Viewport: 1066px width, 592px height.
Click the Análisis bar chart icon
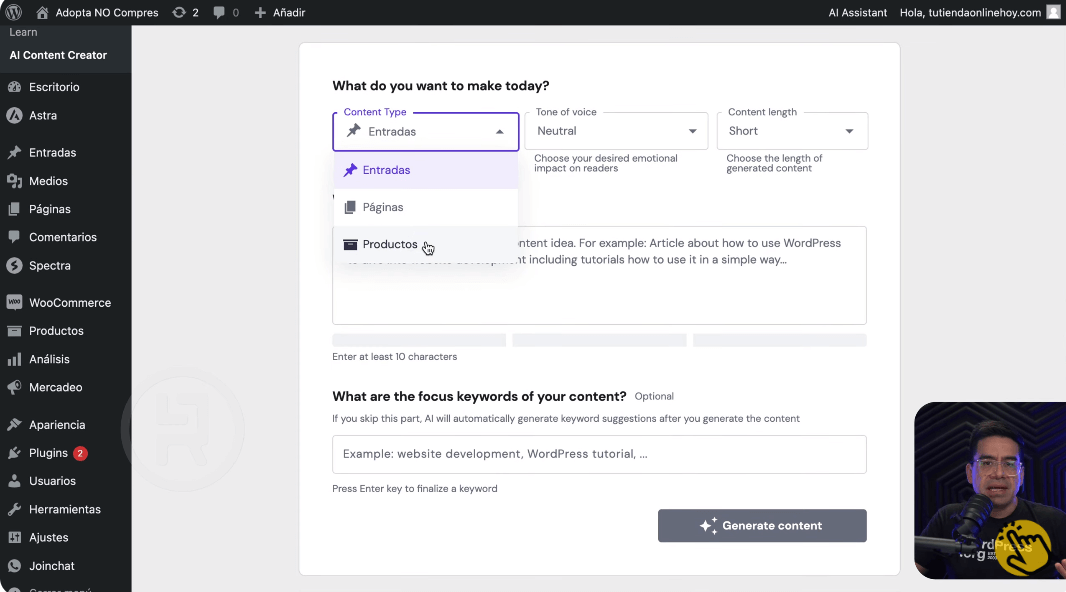tap(14, 359)
